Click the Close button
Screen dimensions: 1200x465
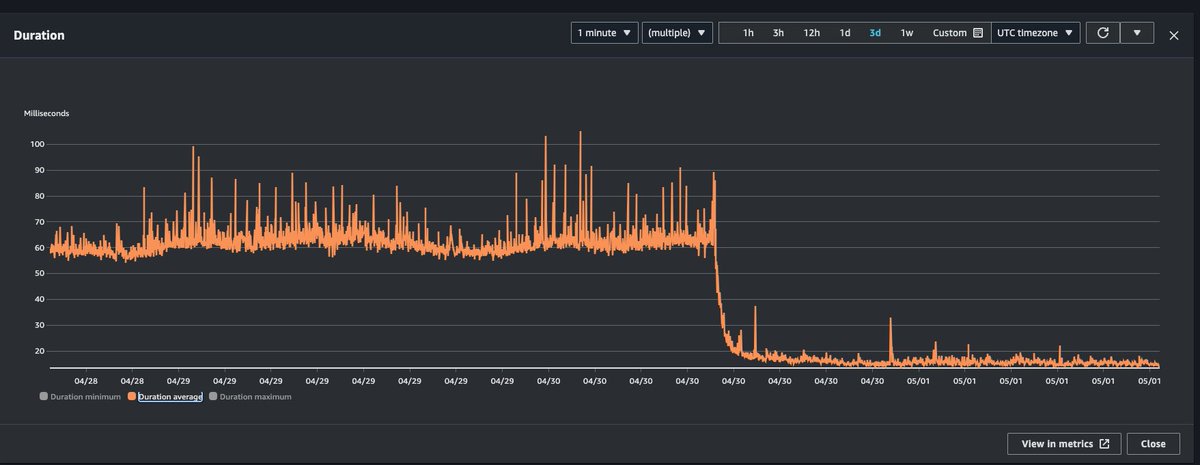coord(1153,444)
